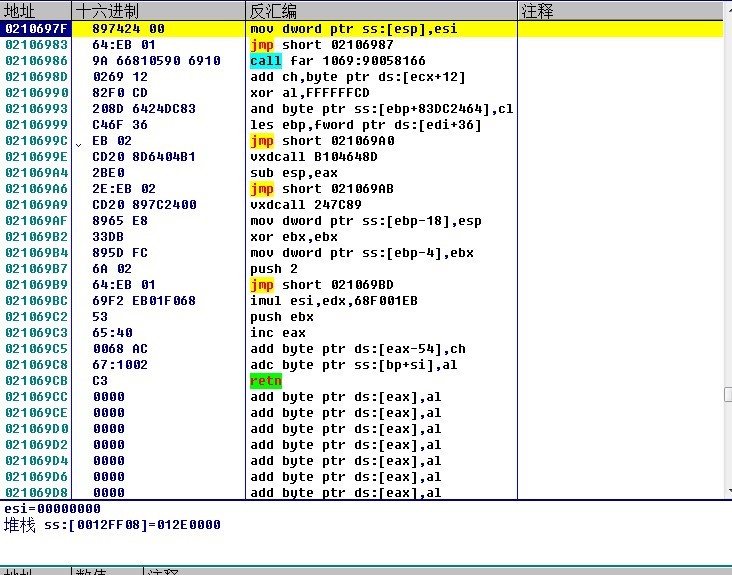Select jmp short 021069BD instruction
This screenshot has height=575, width=732.
[x=322, y=285]
